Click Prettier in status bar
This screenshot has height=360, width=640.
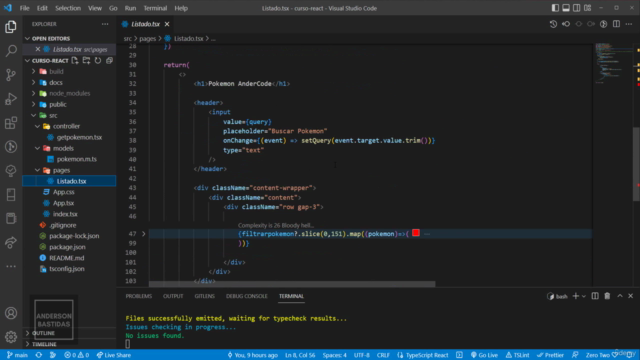550,355
